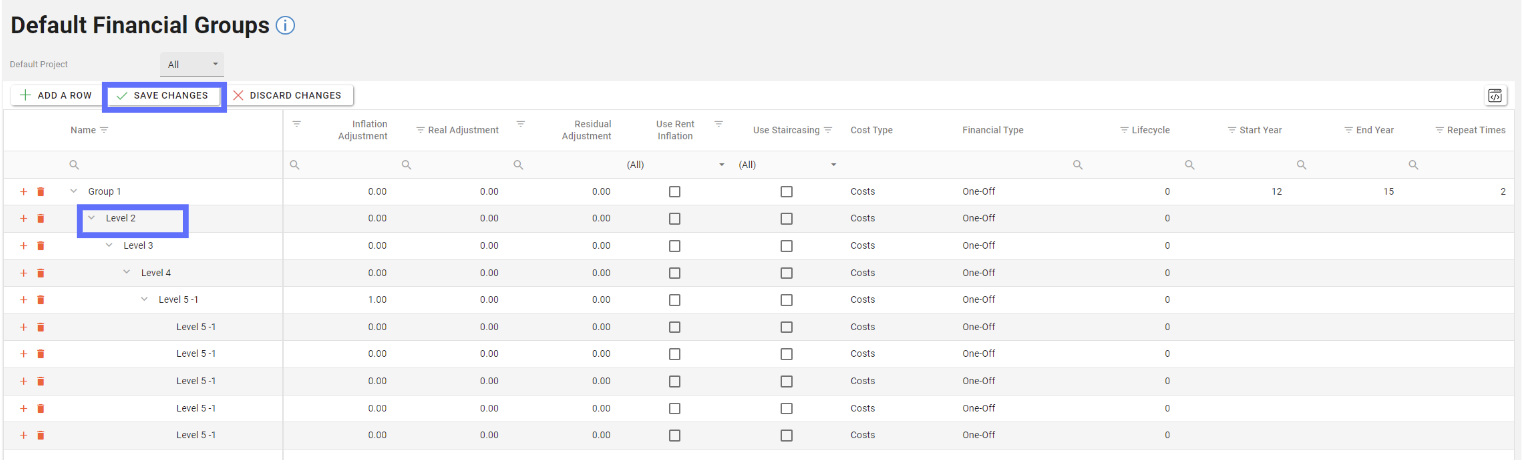Open the Start Year column filter icon
The width and height of the screenshot is (1523, 460).
tap(1232, 130)
